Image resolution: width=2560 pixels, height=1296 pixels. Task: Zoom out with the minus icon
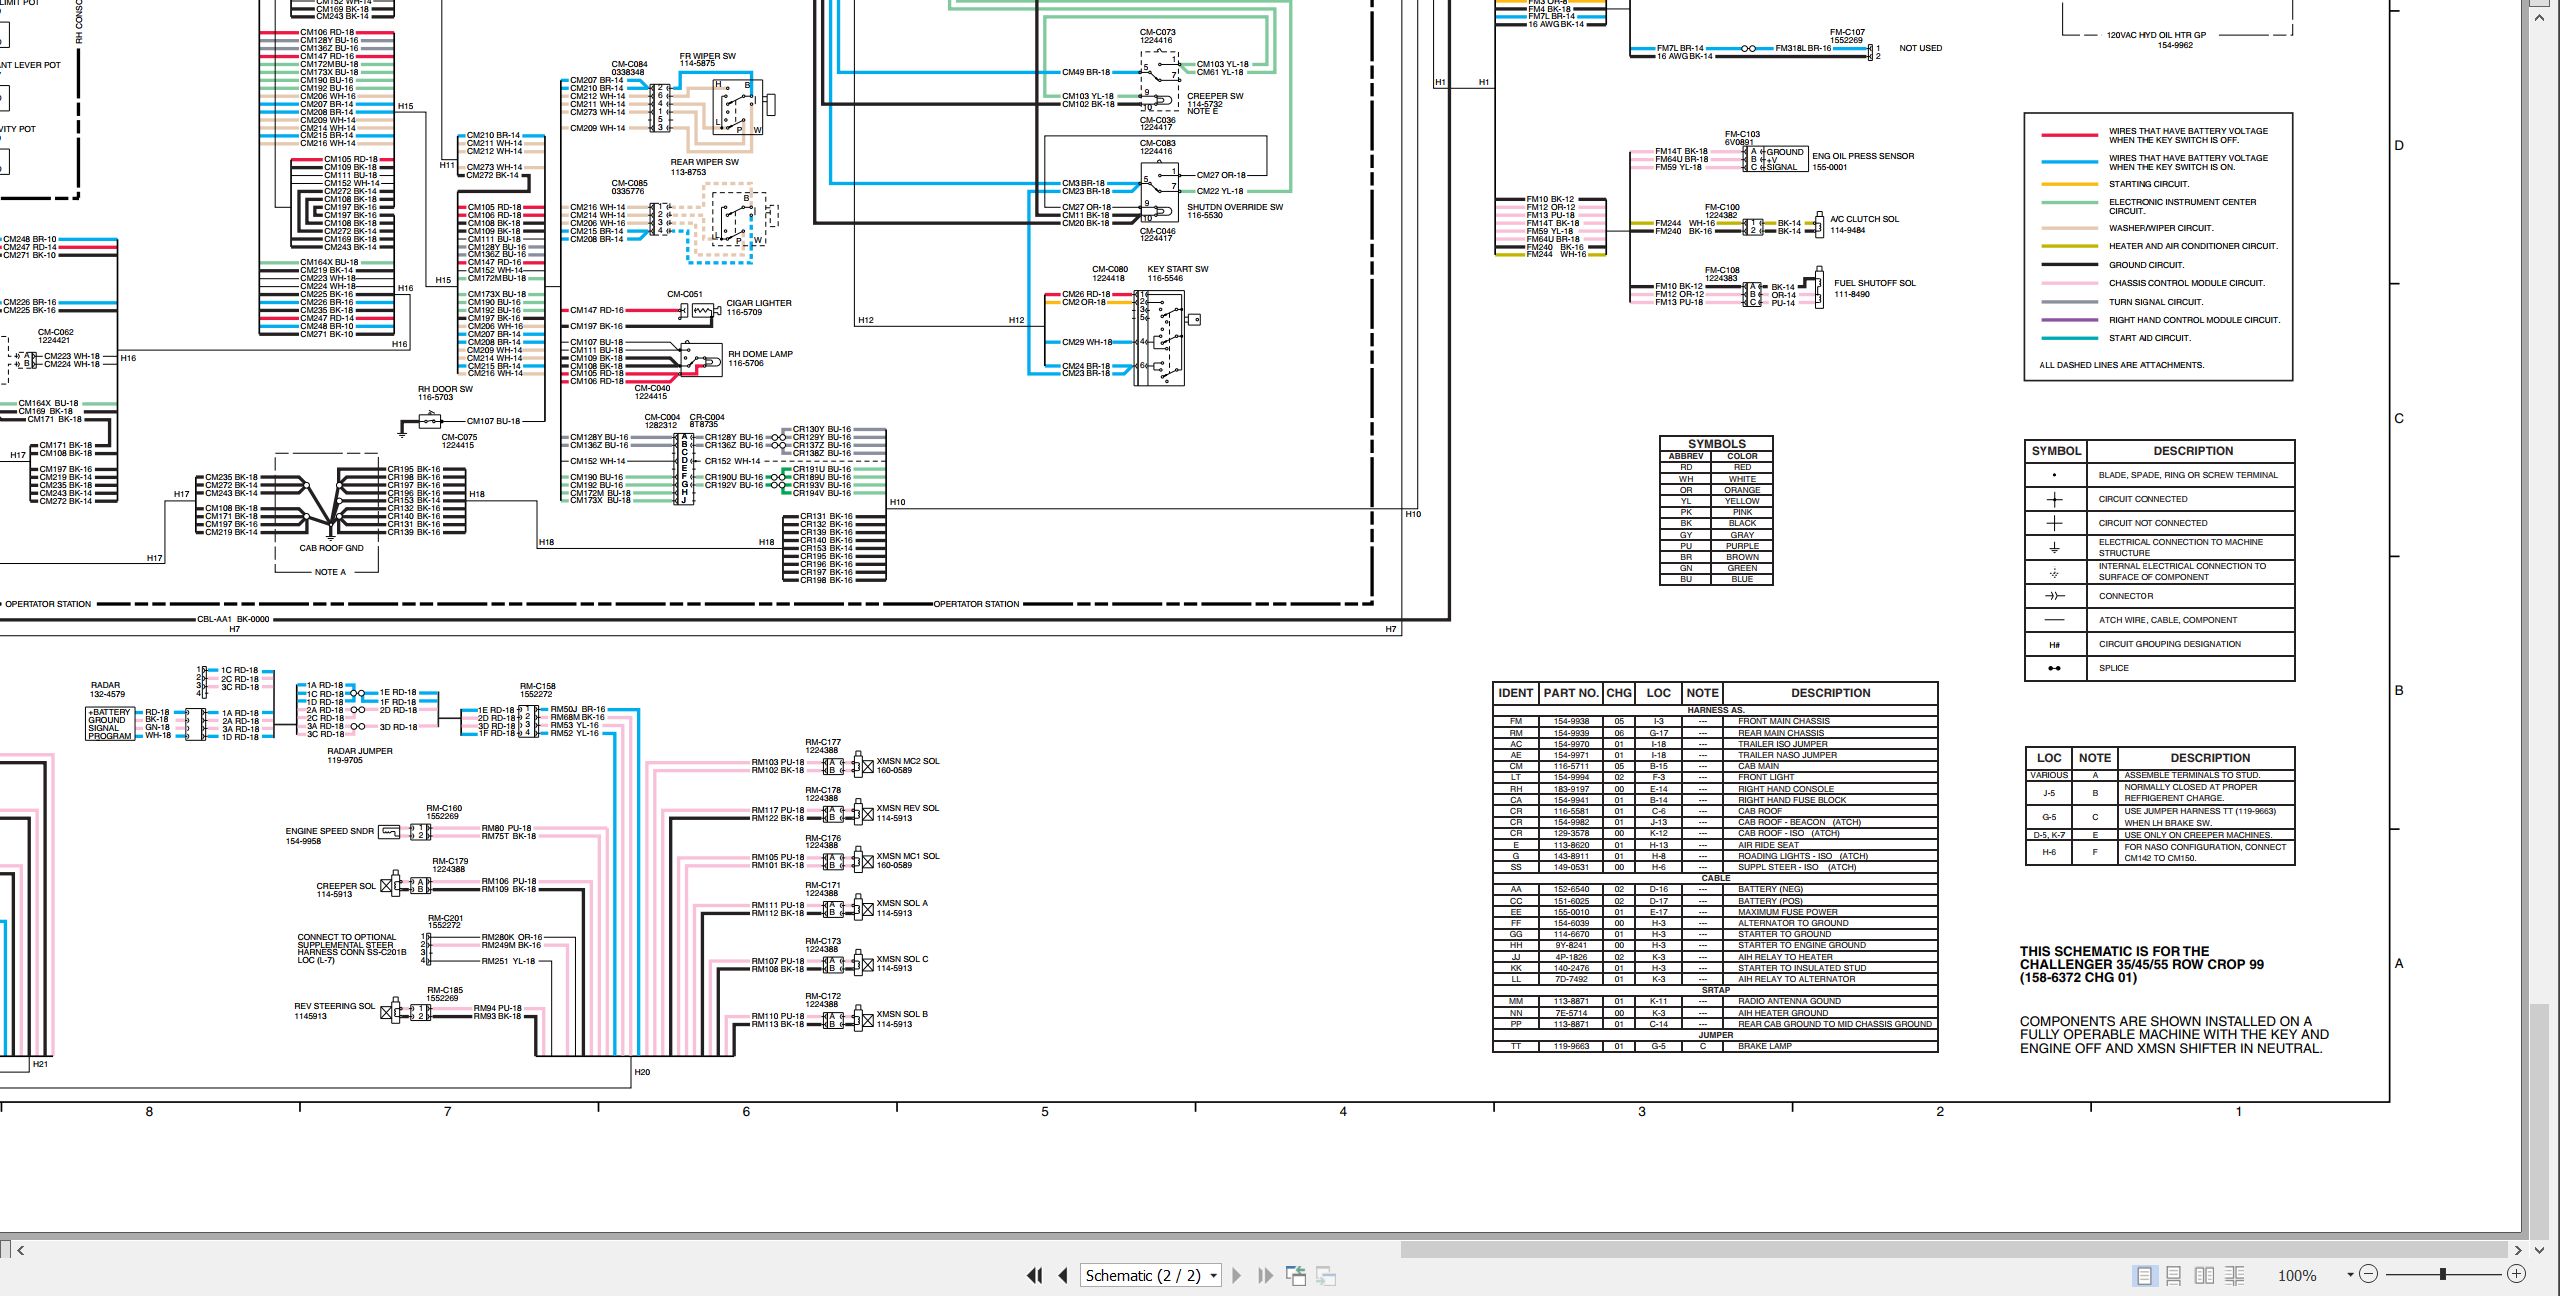(2368, 1274)
